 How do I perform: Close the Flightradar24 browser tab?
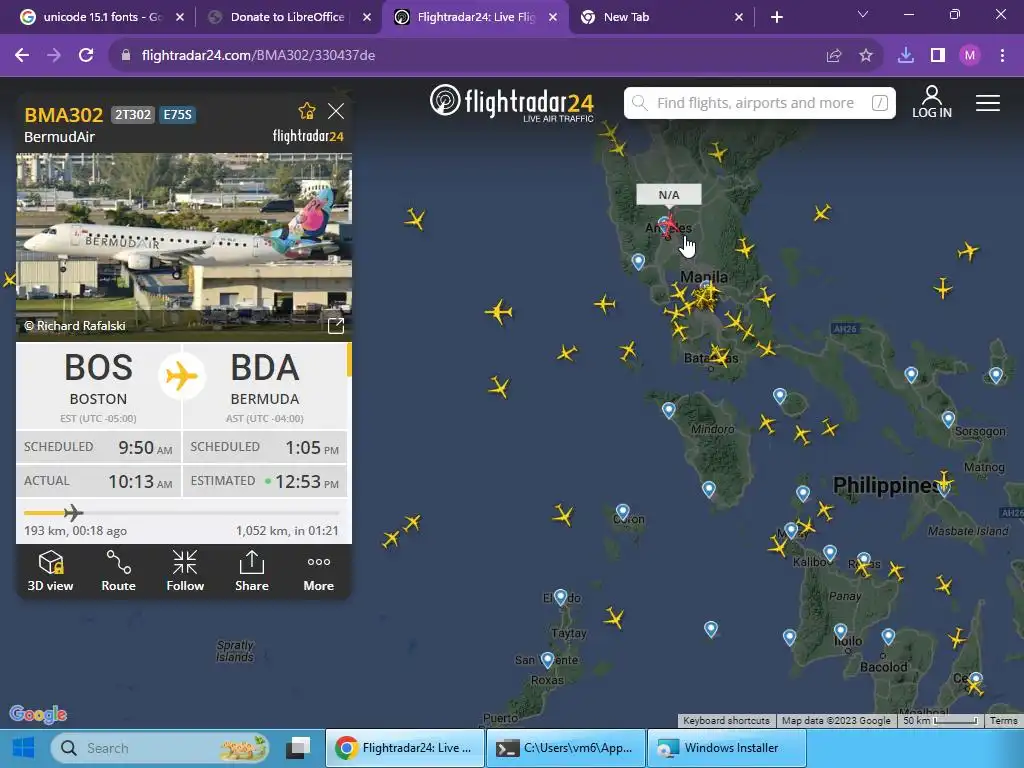tap(553, 17)
